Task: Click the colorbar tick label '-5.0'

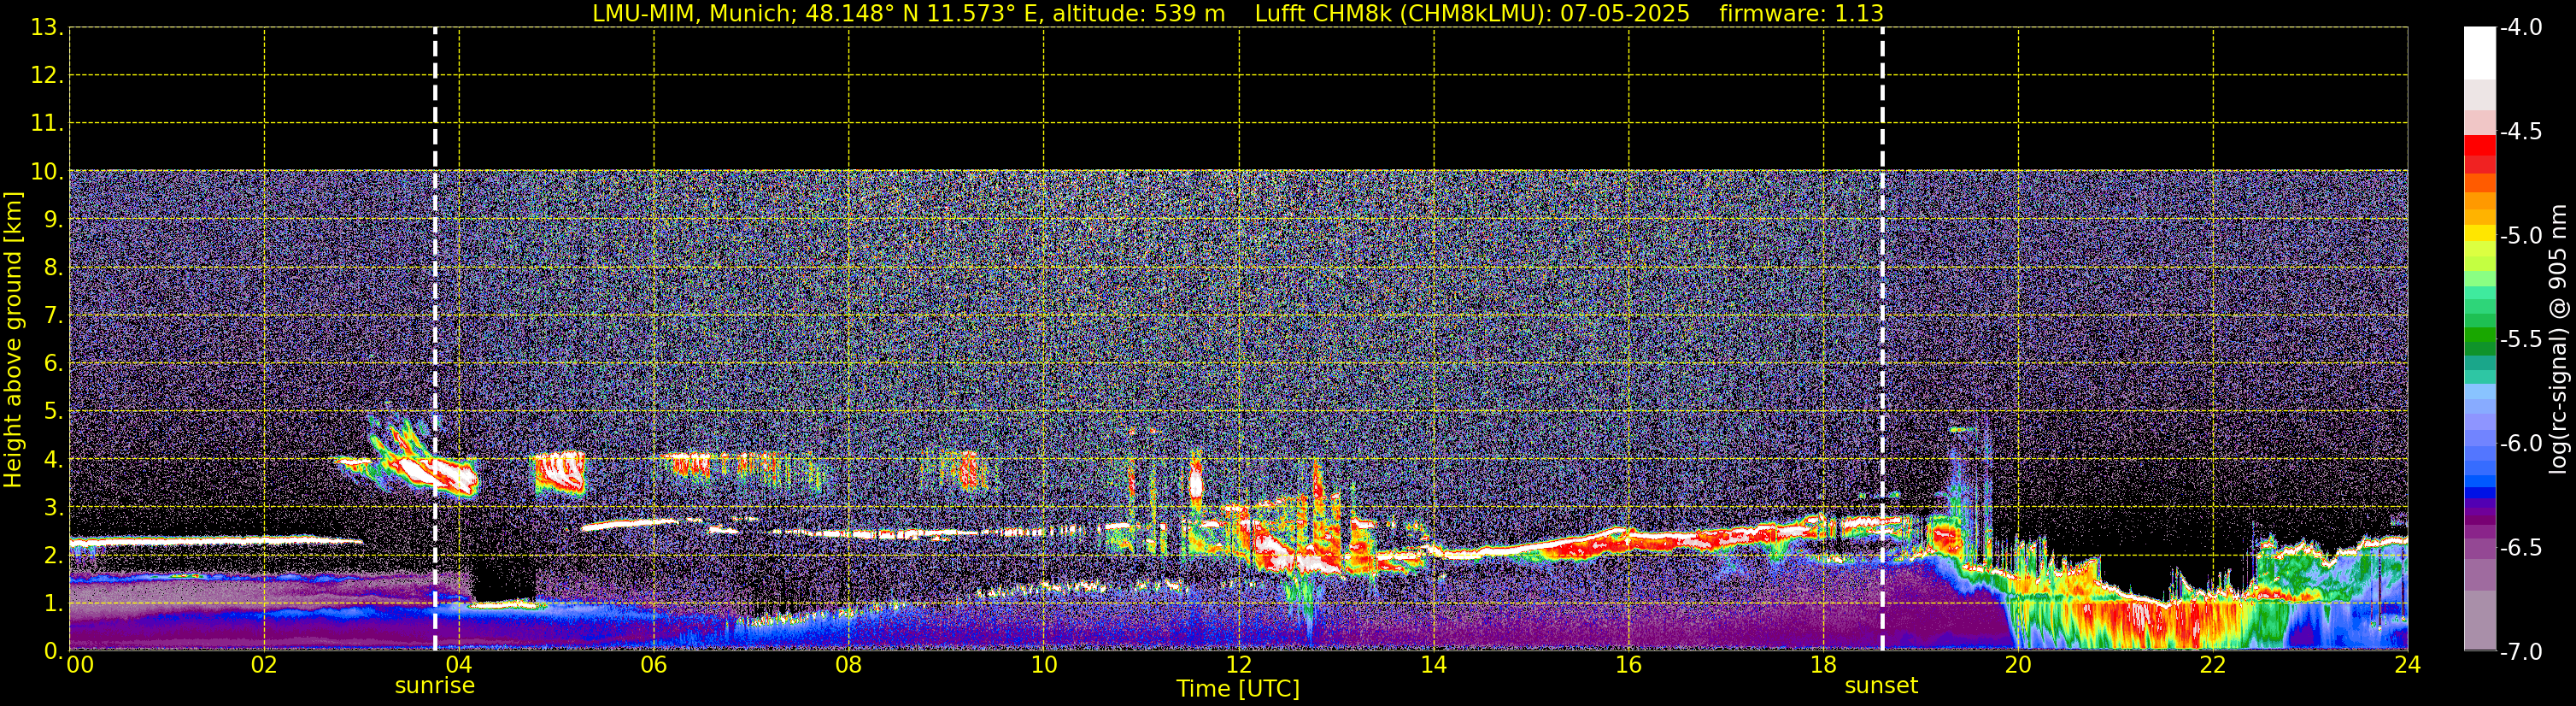Action: [2520, 236]
